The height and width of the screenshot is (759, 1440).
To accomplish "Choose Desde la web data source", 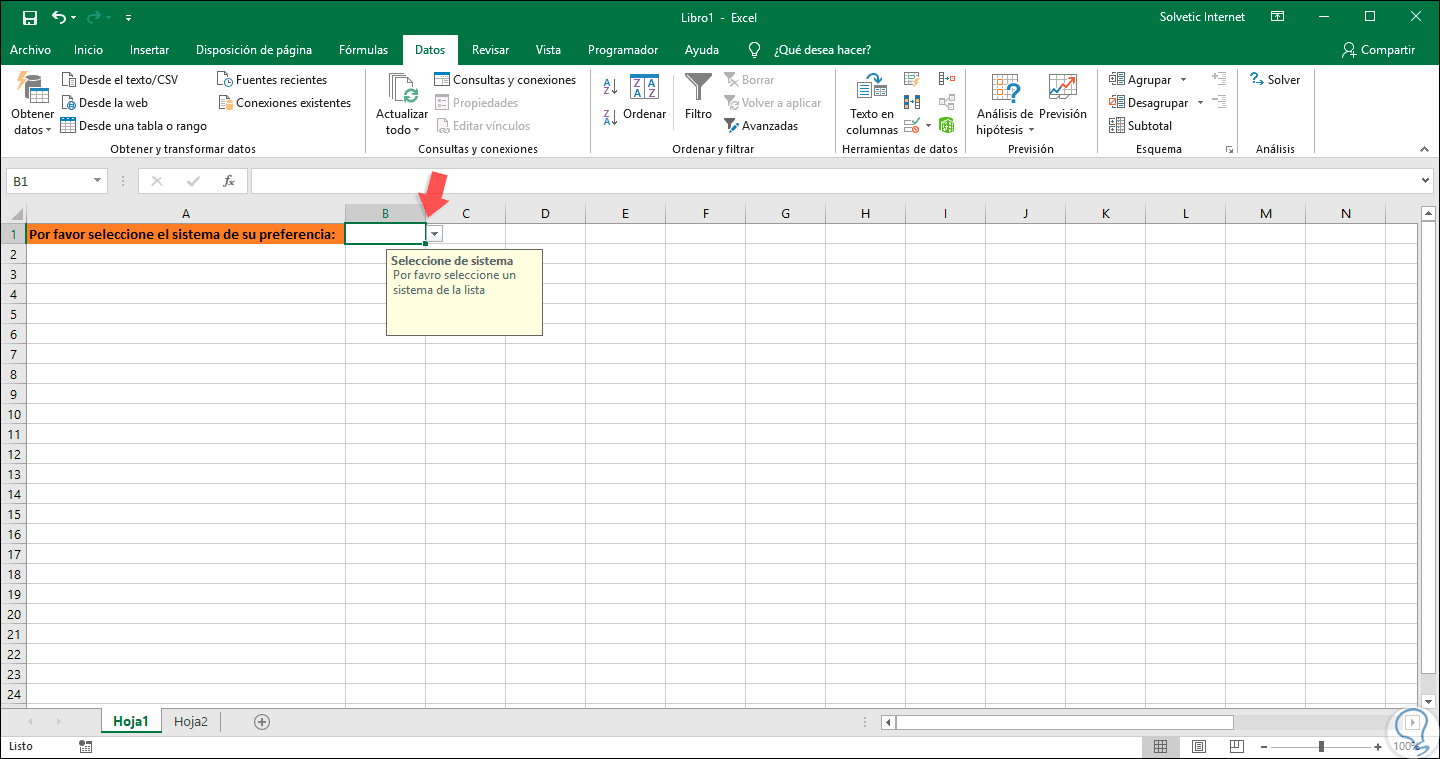I will (104, 103).
